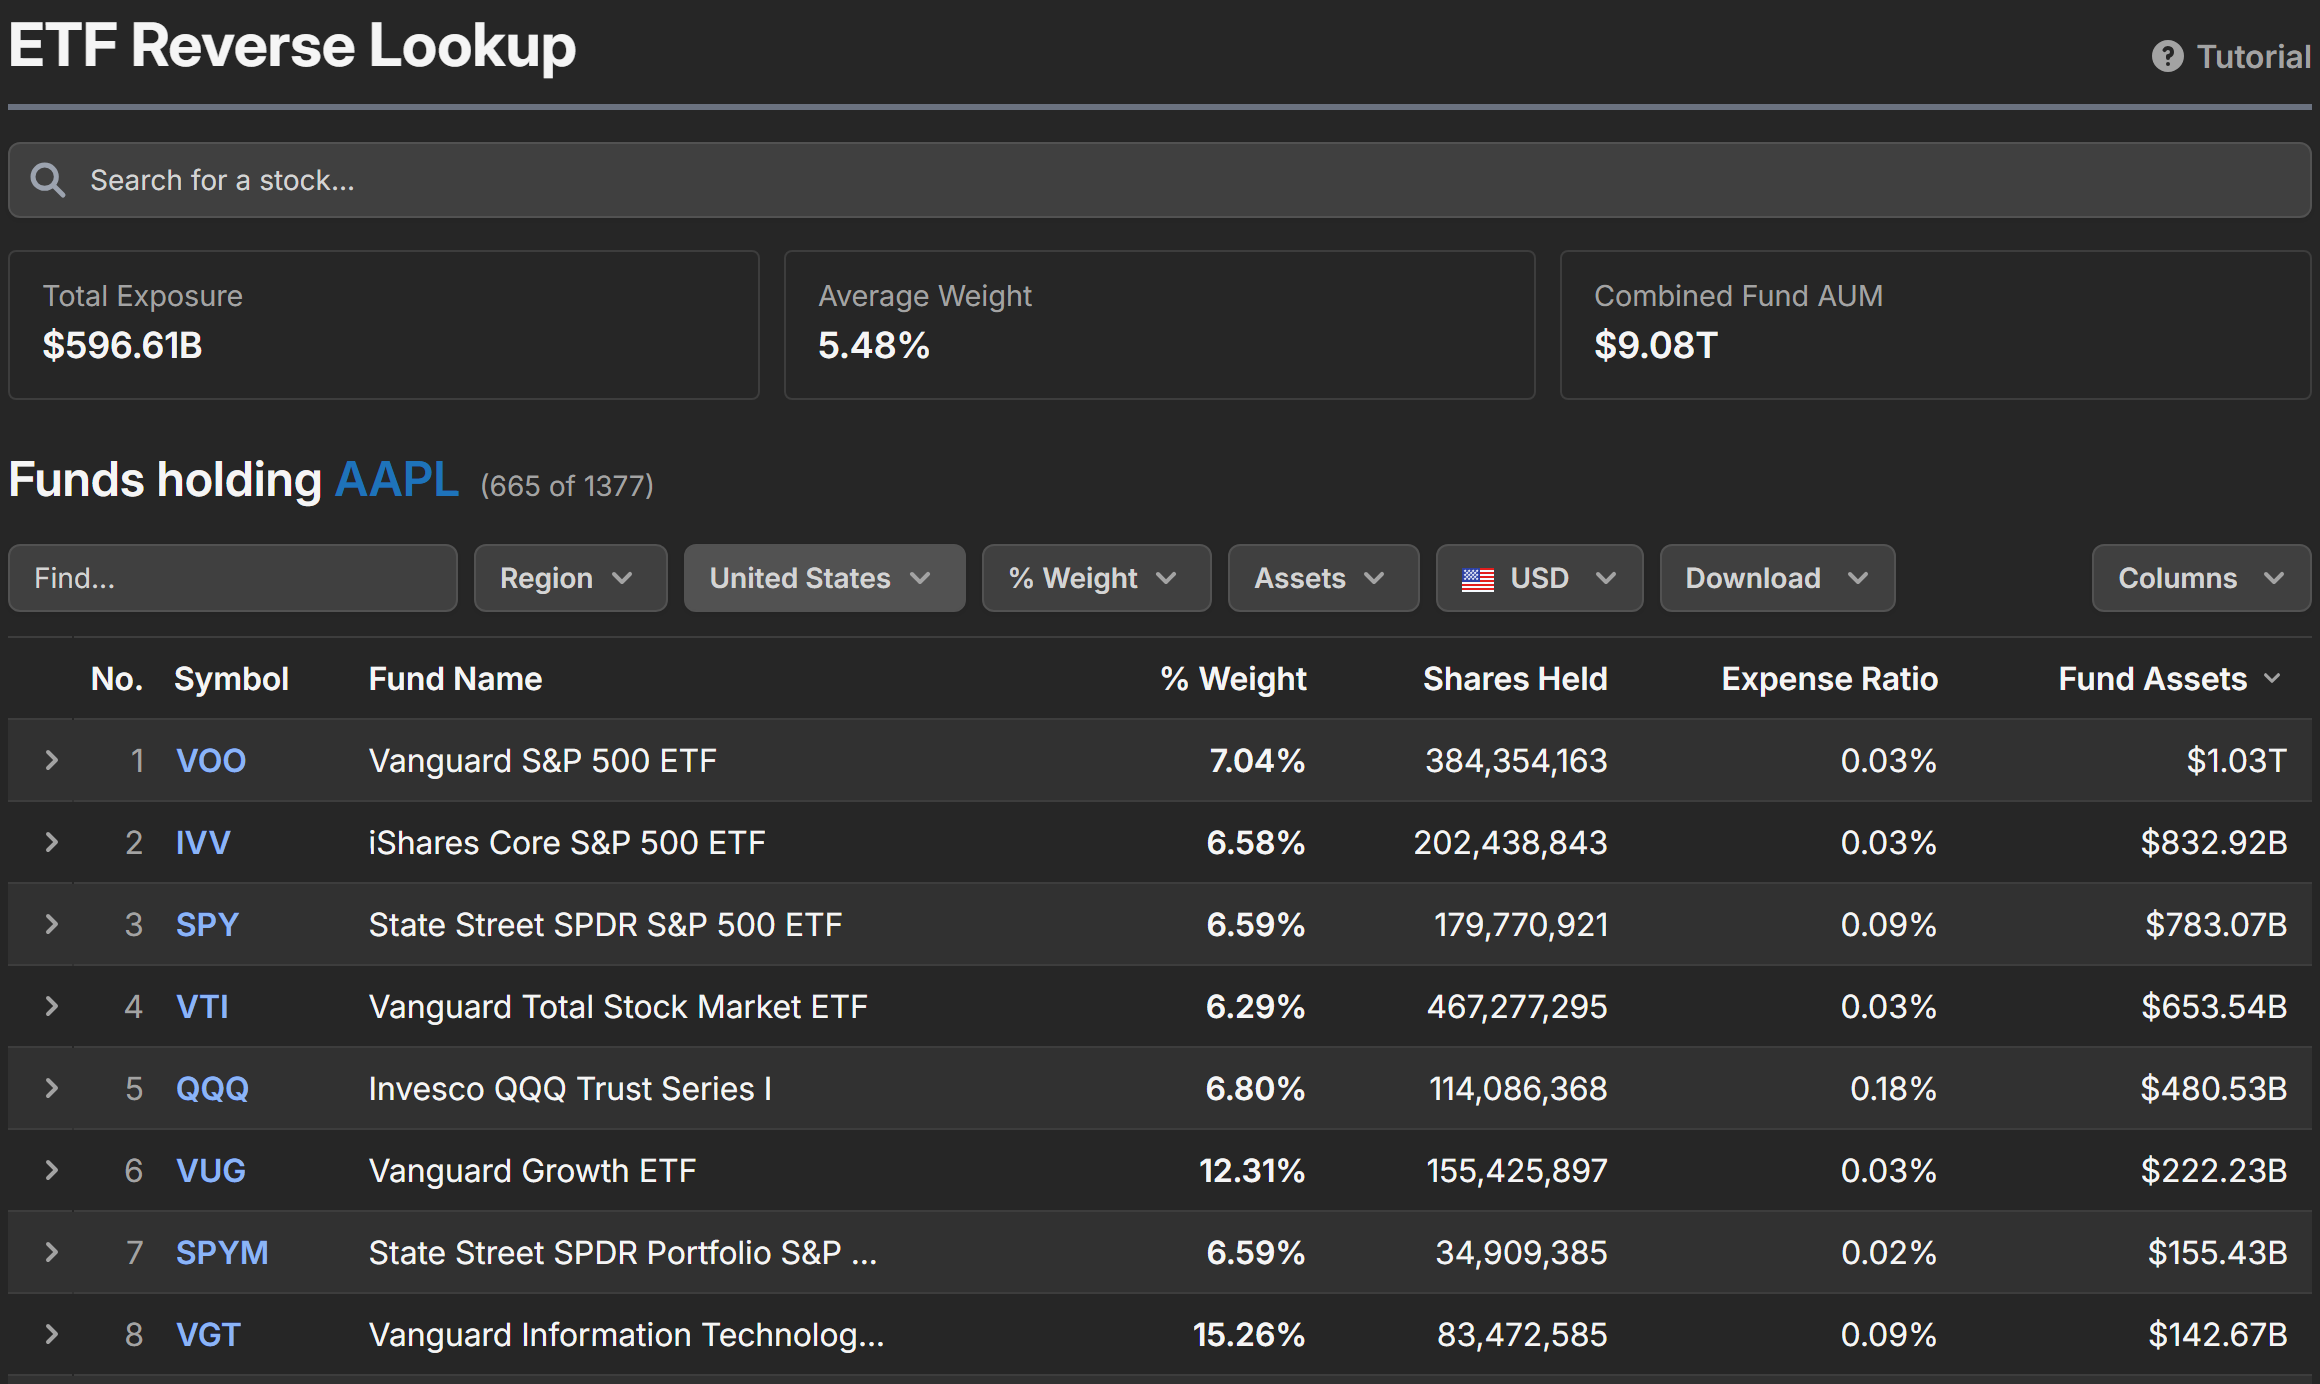Expand the SPYM row chevron
Screen dimensions: 2320x1384
tap(52, 1252)
